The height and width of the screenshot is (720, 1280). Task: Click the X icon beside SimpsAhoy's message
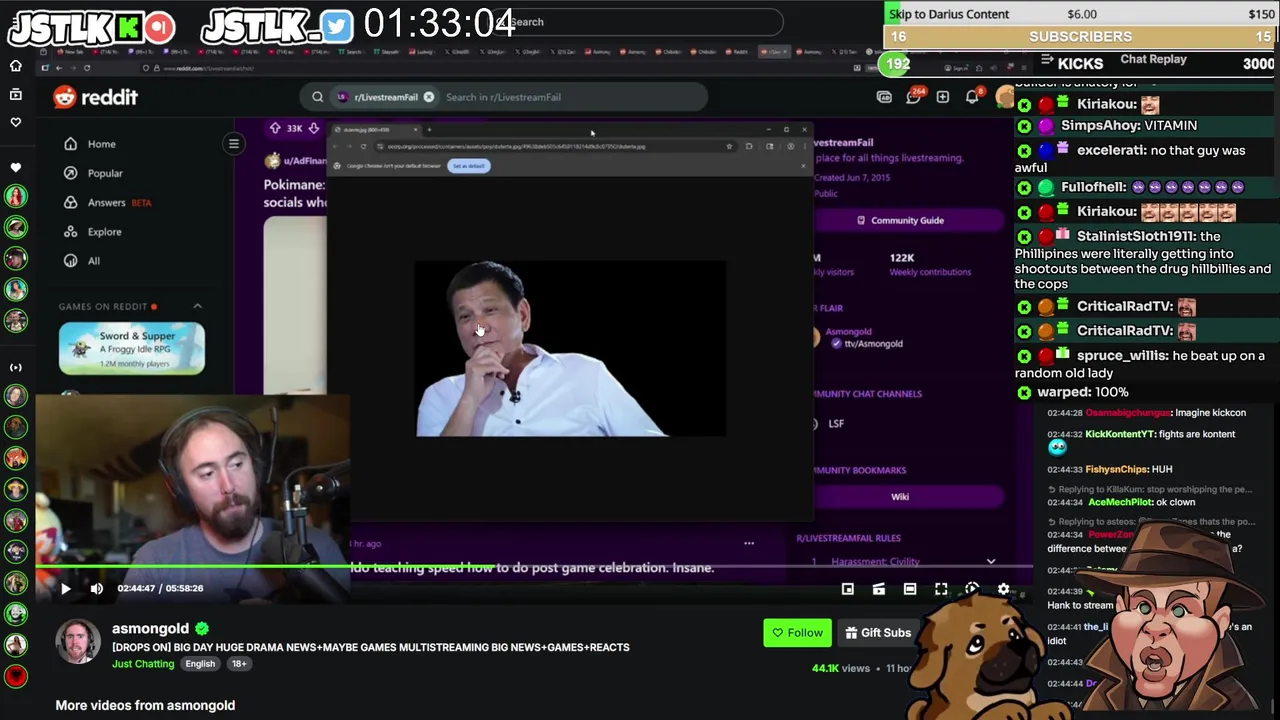coord(1024,126)
